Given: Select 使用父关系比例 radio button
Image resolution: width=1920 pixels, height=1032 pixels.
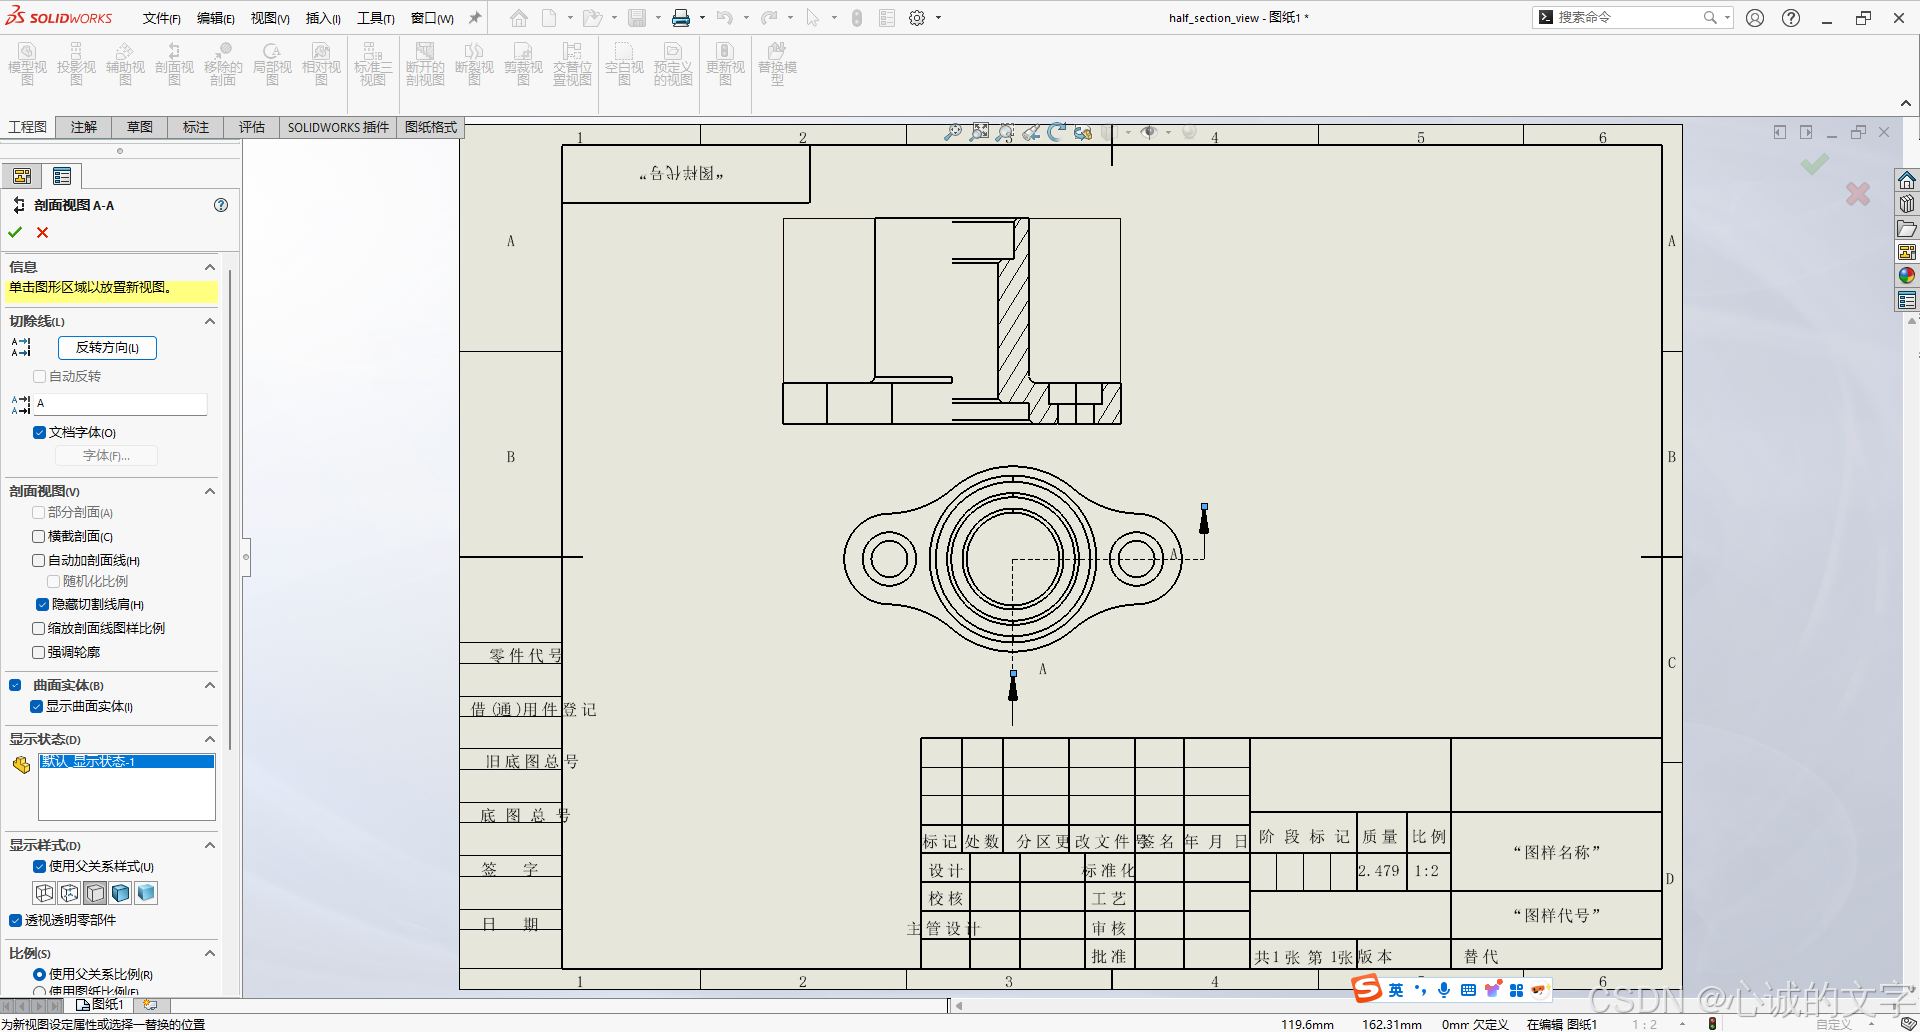Looking at the screenshot, I should [39, 975].
